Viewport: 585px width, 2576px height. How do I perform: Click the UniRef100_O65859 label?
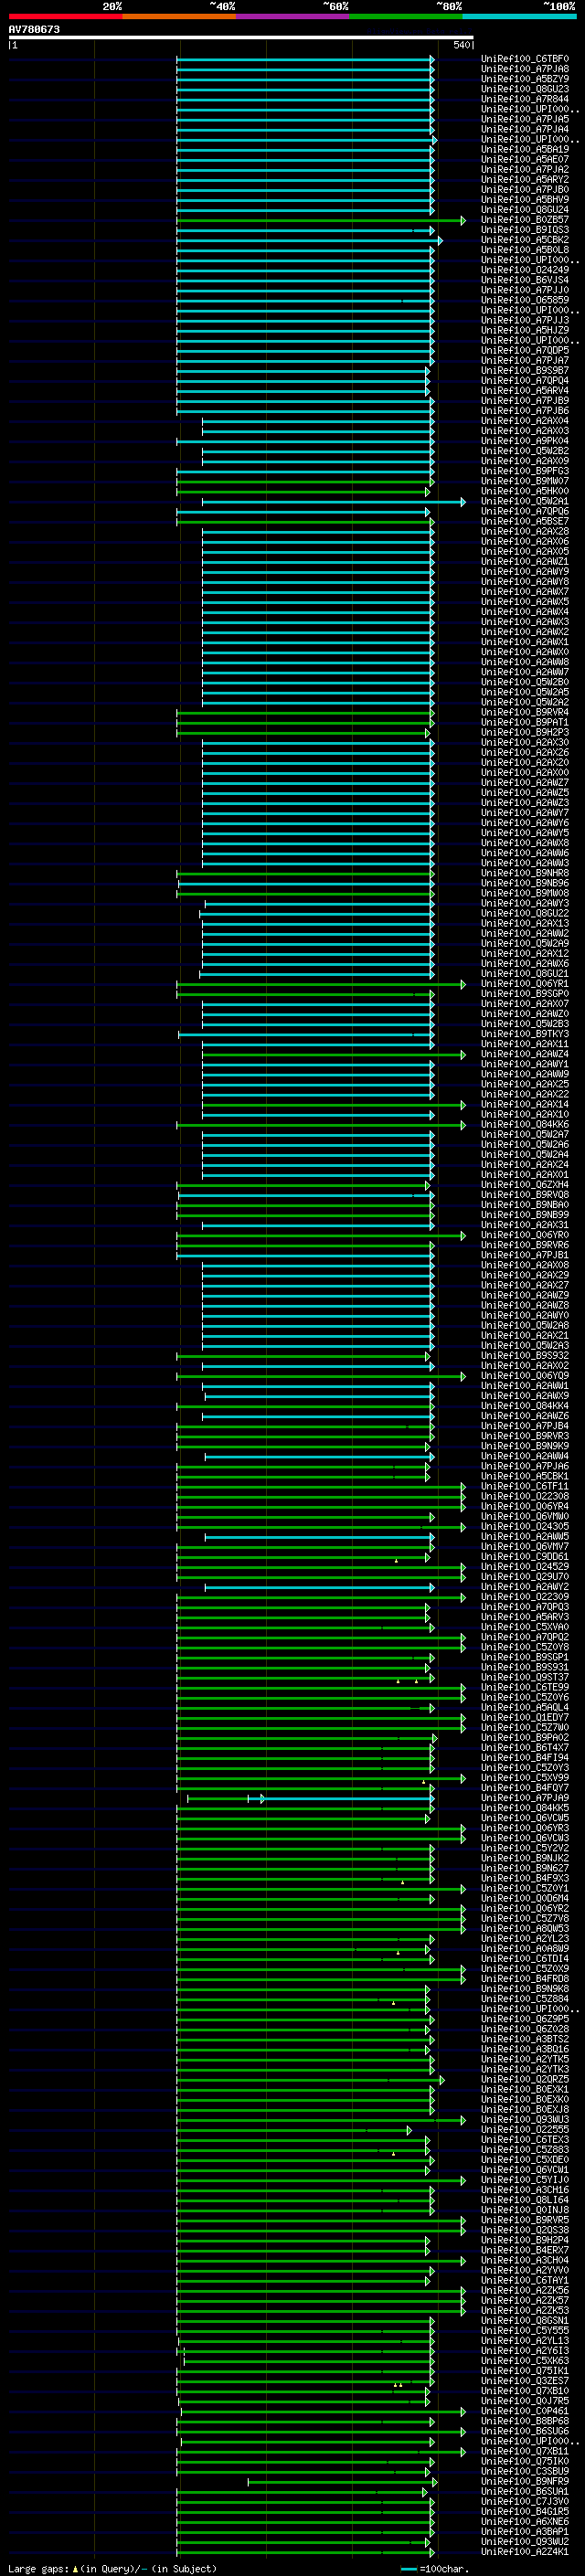pos(525,300)
